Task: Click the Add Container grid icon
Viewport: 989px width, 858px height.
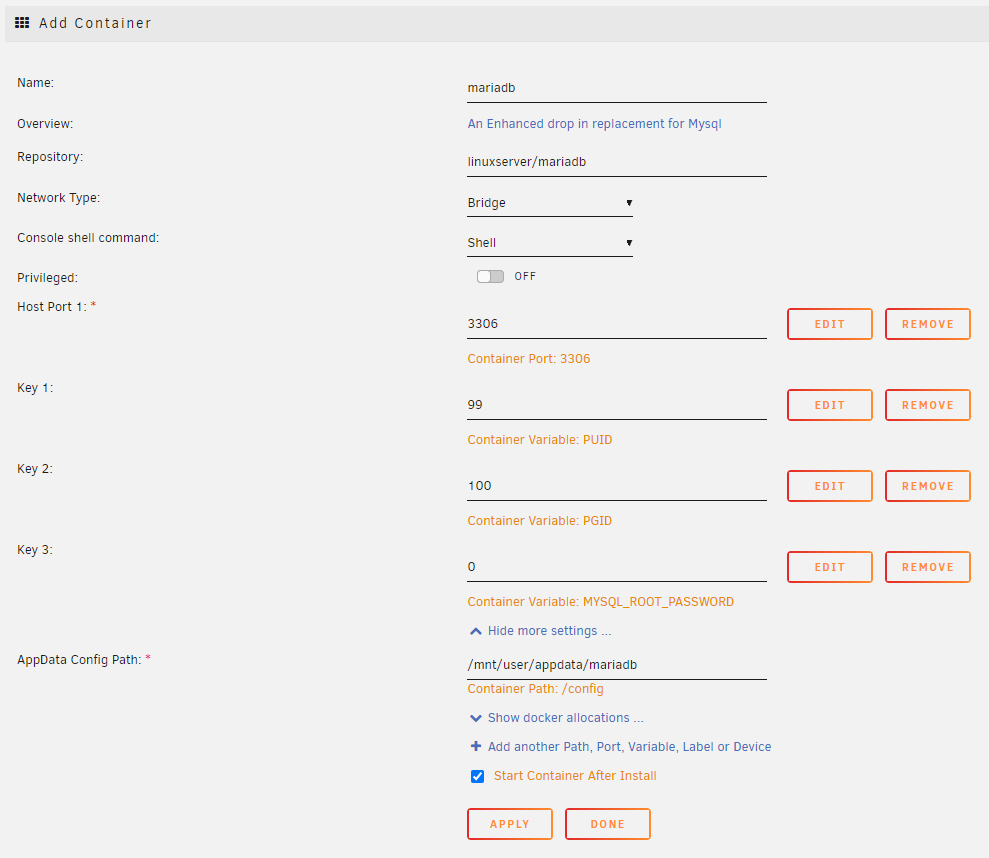Action: pos(22,22)
